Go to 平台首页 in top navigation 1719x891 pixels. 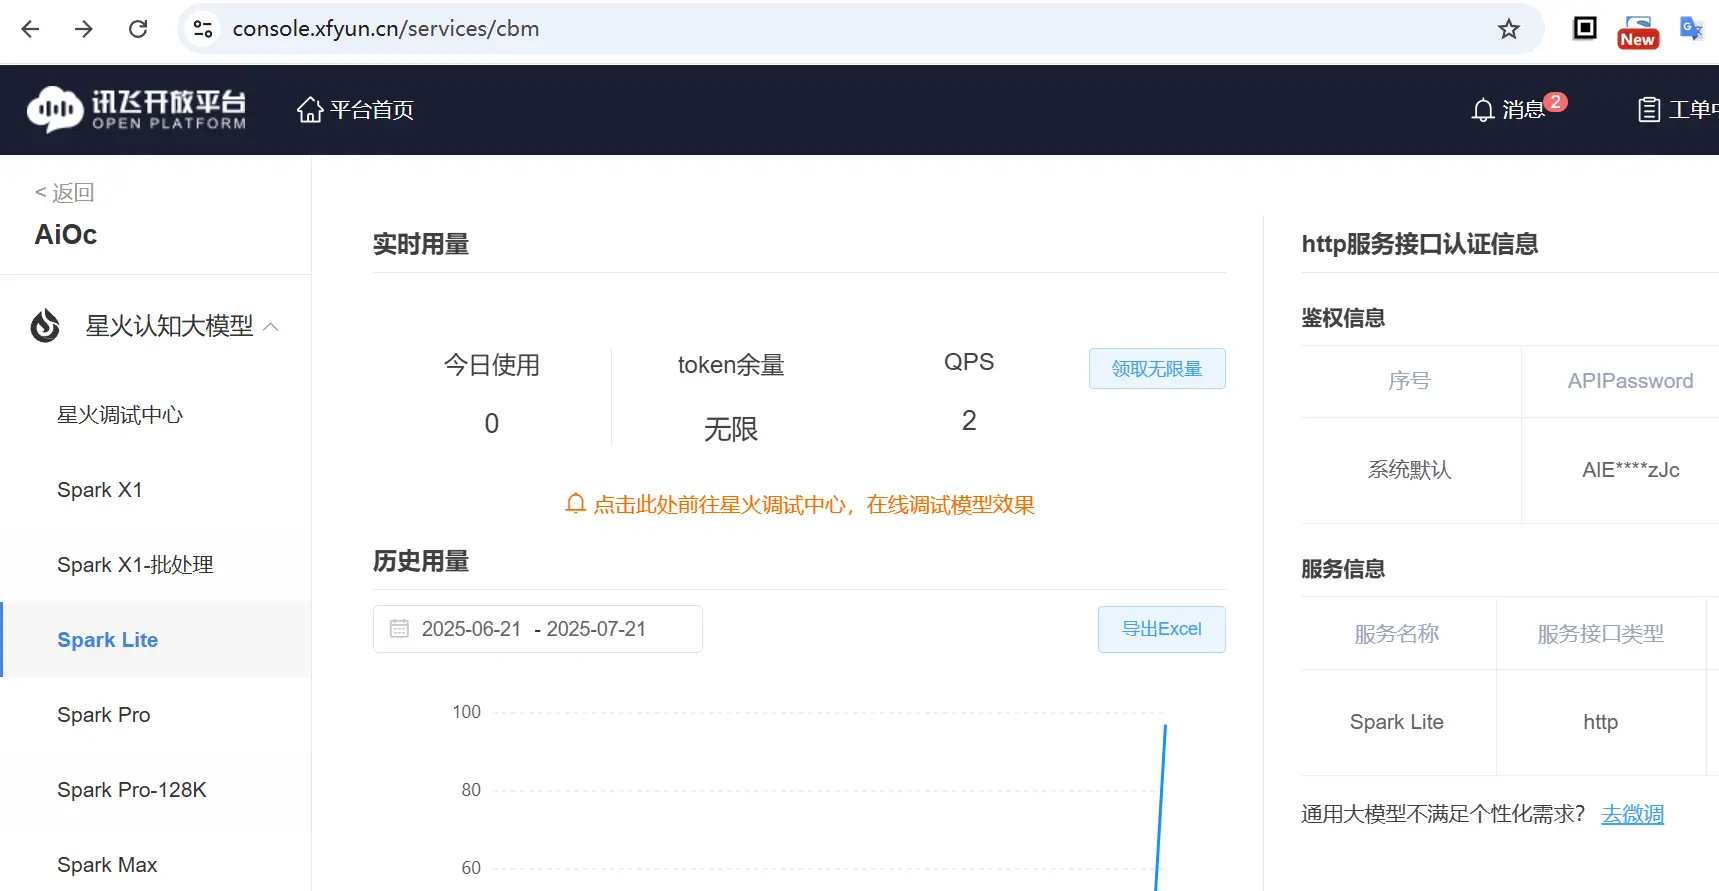point(355,110)
